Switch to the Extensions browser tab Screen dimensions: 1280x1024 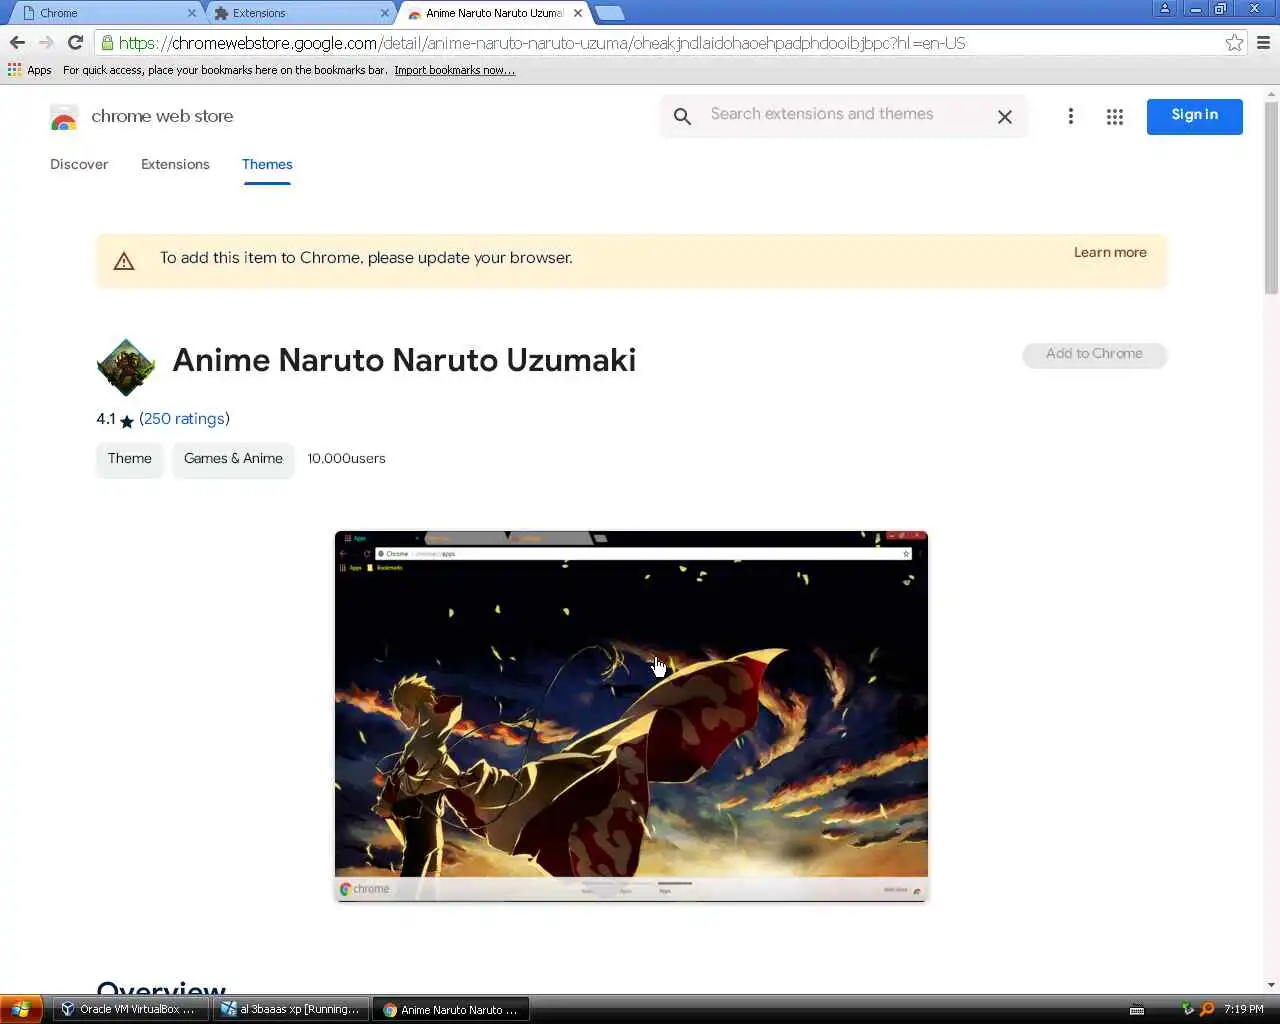click(x=300, y=13)
